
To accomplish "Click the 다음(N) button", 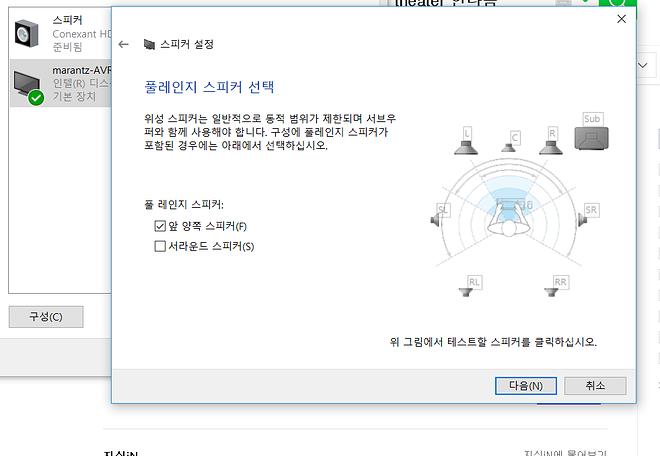I will point(526,386).
